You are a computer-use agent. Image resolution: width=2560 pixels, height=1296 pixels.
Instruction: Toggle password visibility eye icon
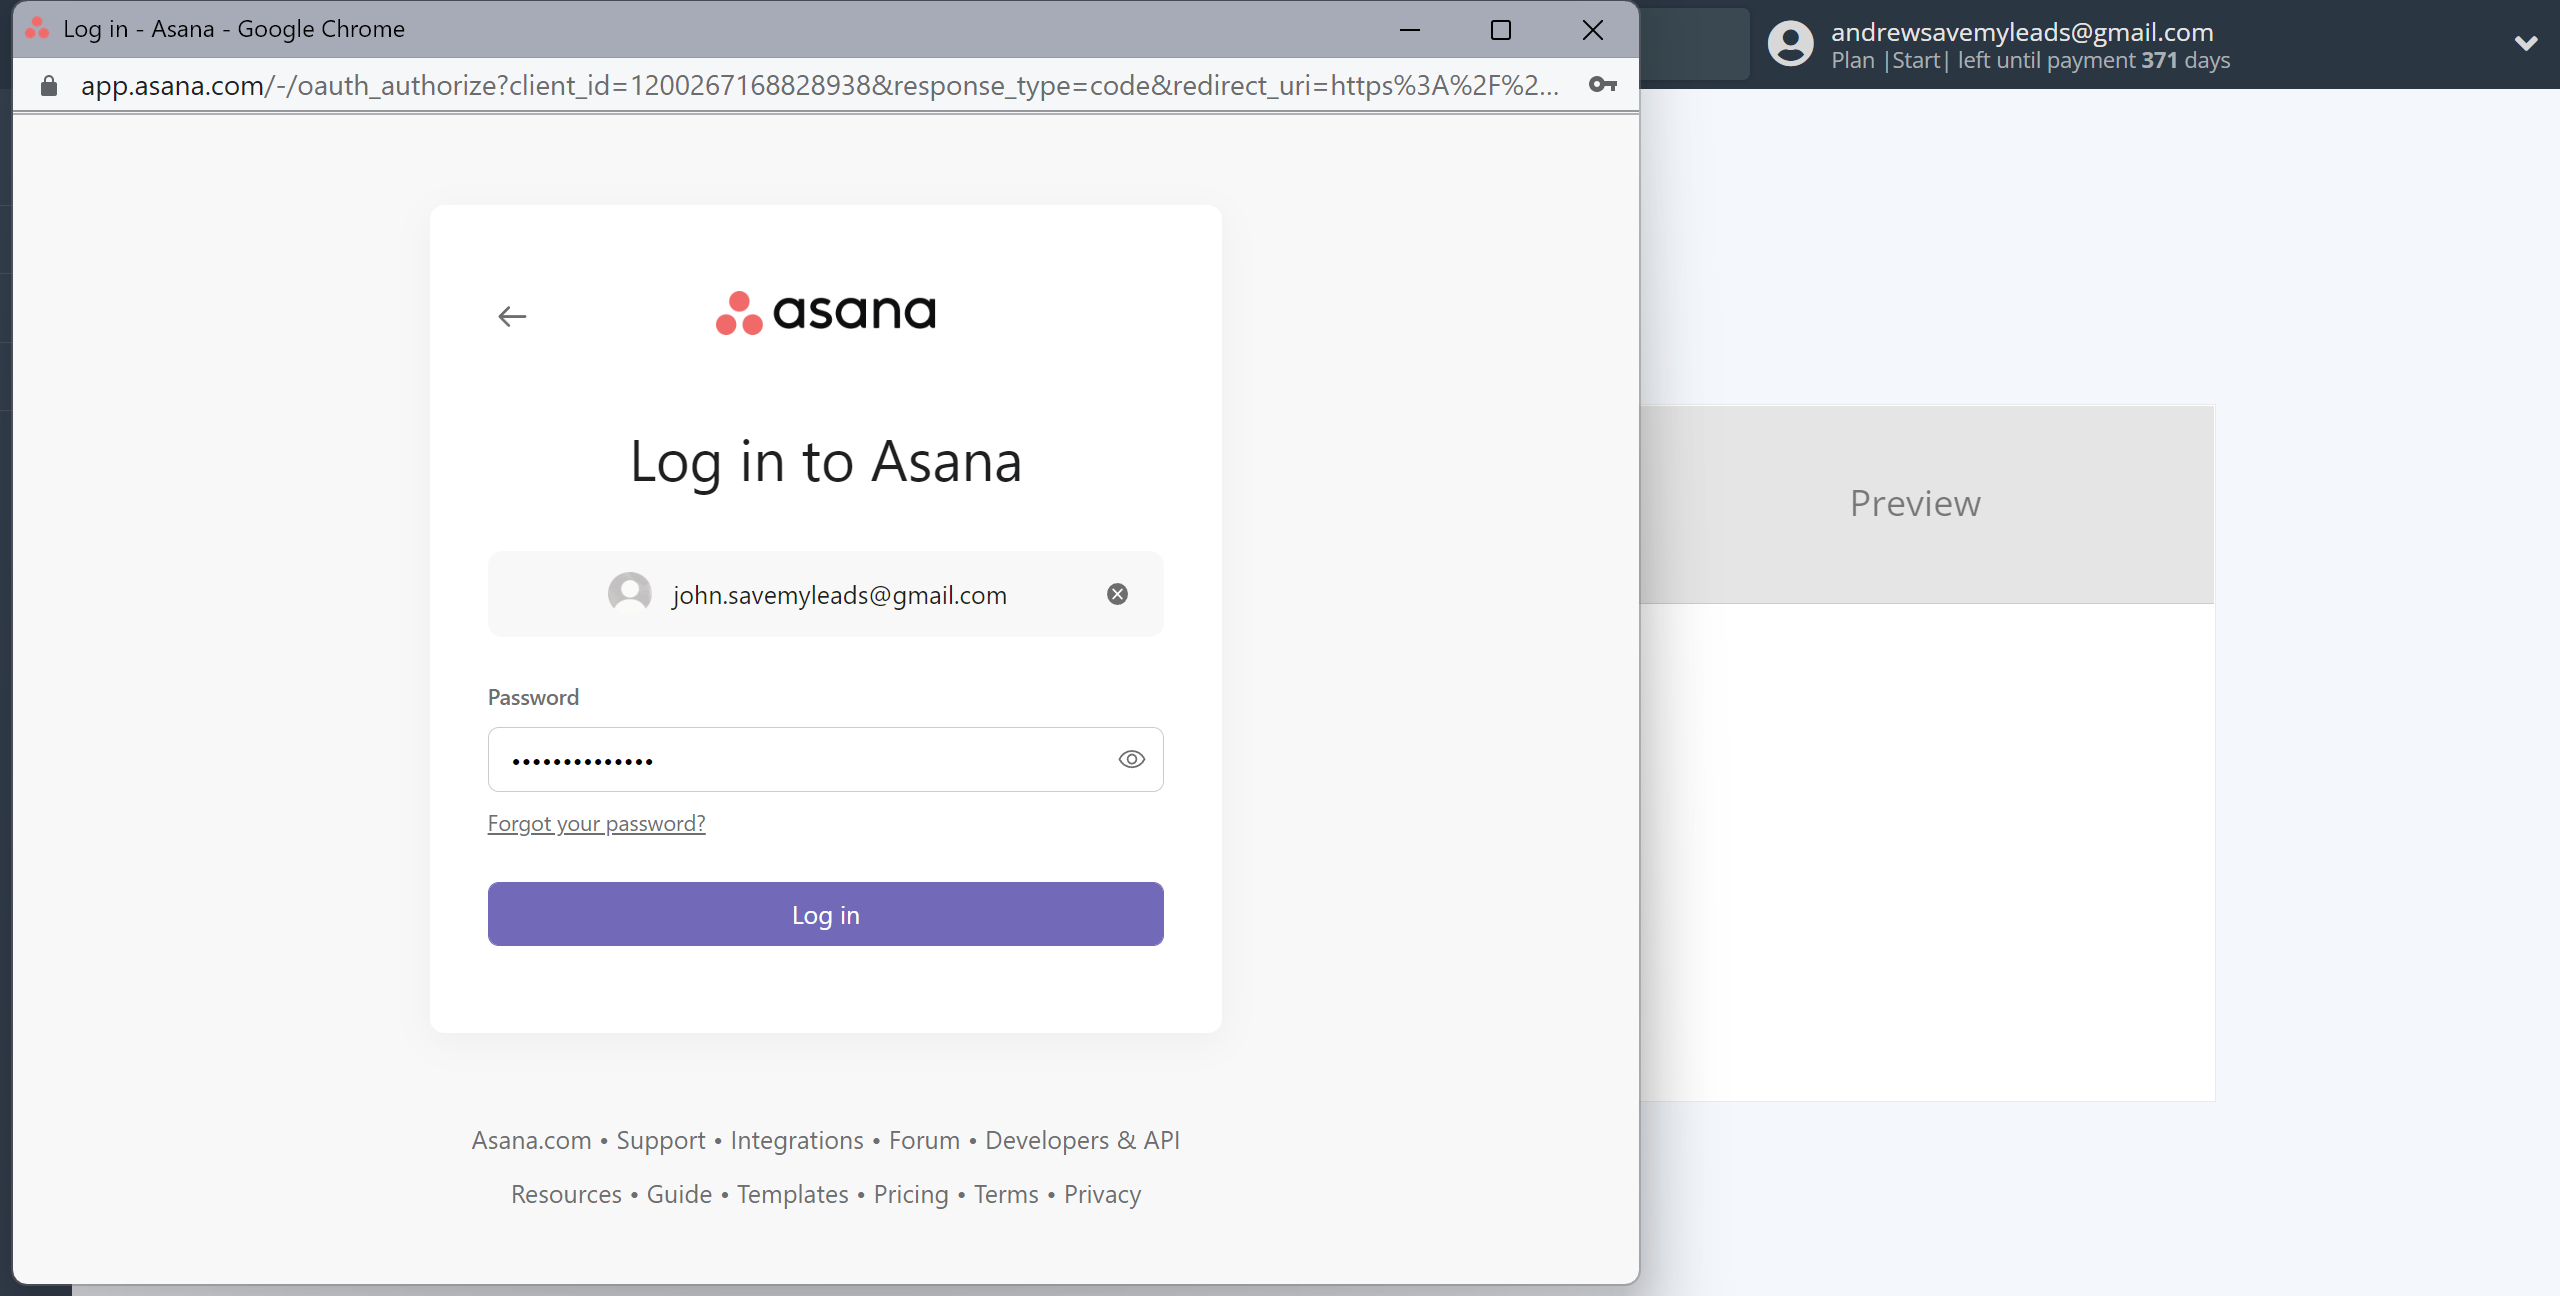(x=1131, y=760)
